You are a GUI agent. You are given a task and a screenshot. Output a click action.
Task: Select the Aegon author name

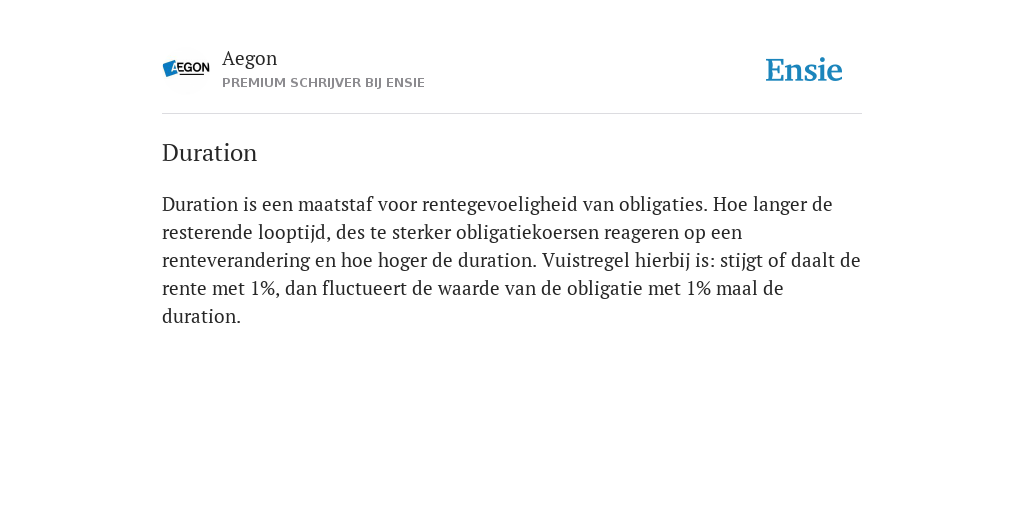(249, 59)
